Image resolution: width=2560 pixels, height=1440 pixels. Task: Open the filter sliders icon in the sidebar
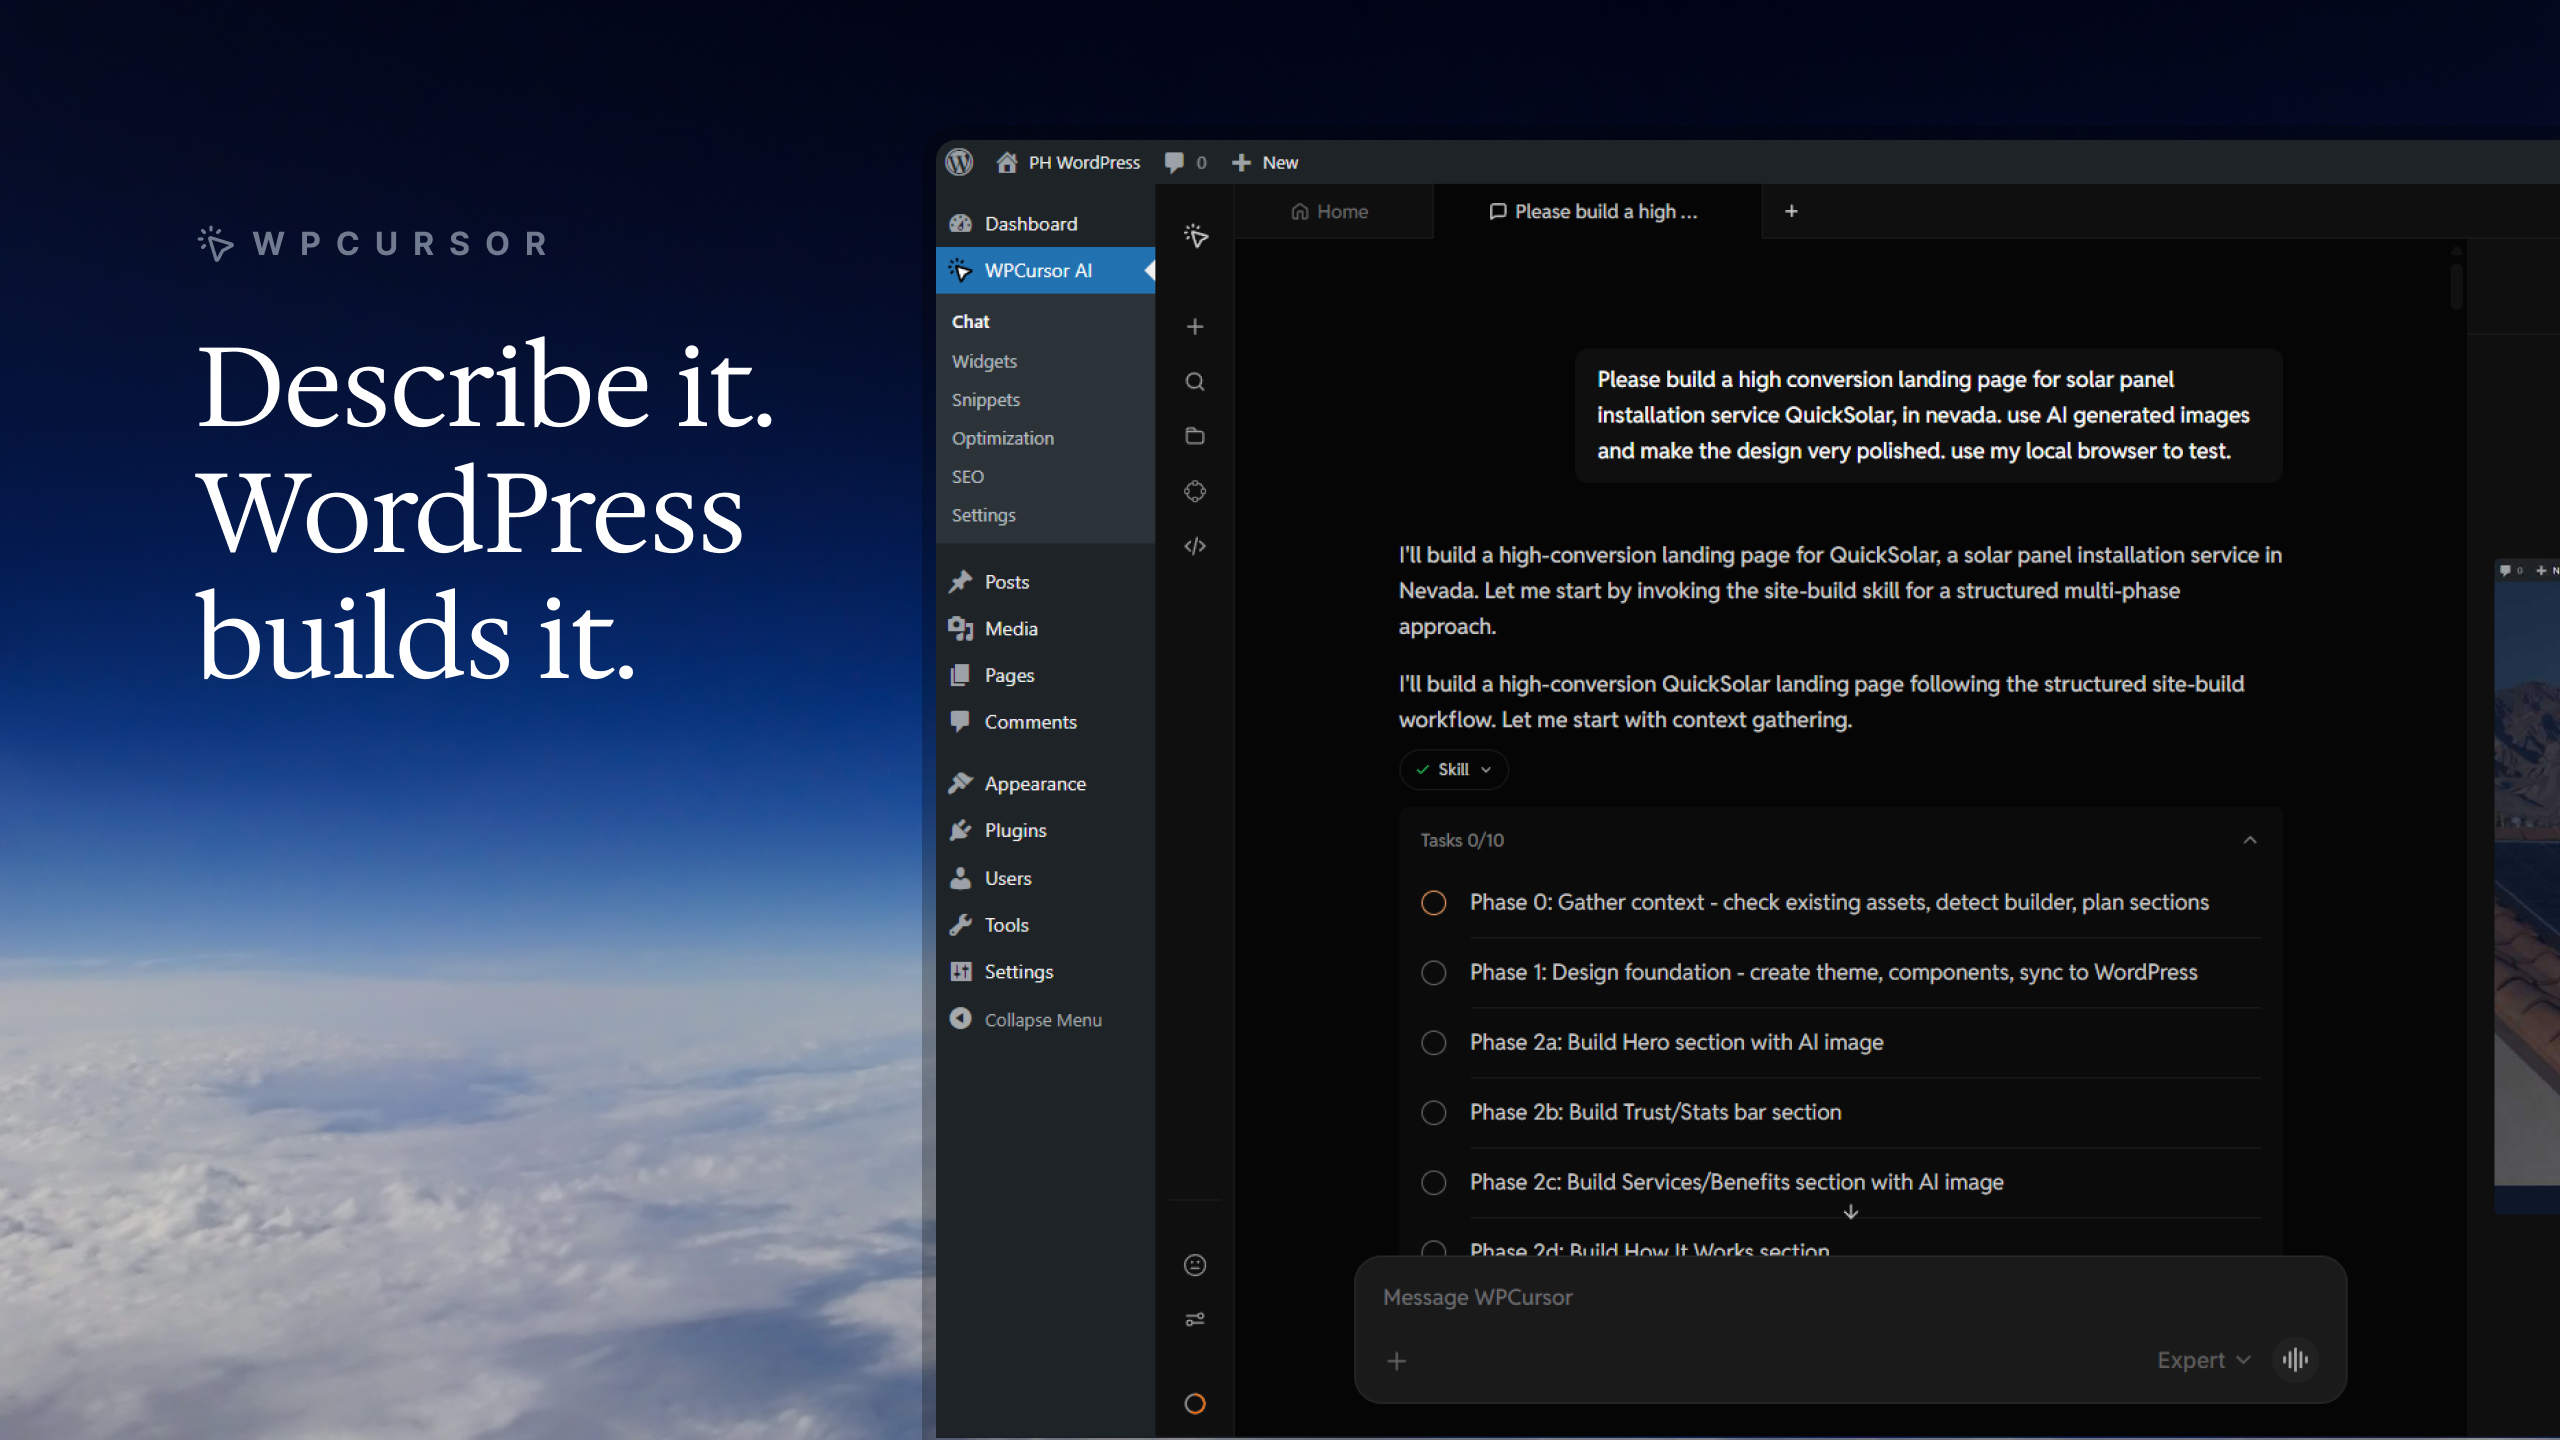[x=1195, y=1318]
